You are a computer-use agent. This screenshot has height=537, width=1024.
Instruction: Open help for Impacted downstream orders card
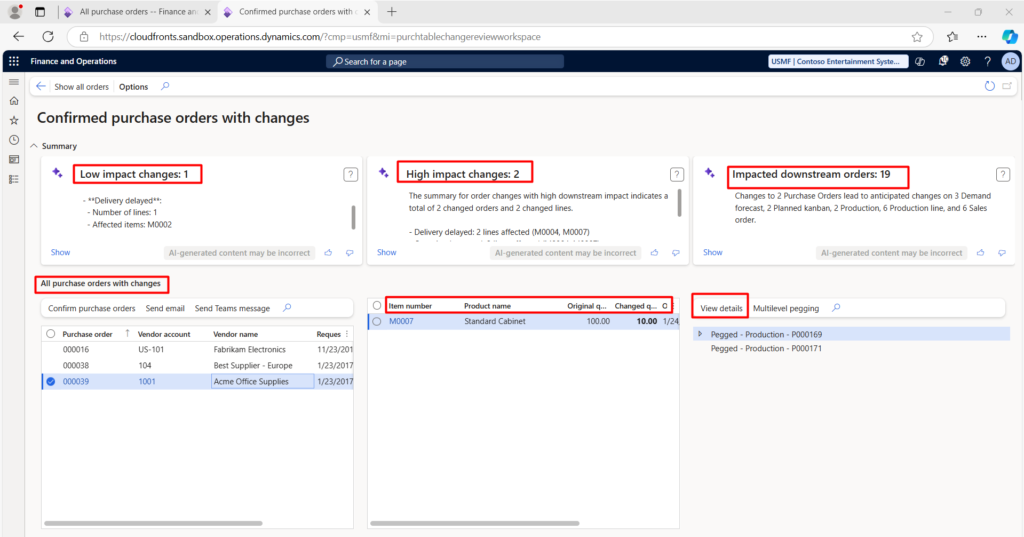pyautogui.click(x=1002, y=174)
